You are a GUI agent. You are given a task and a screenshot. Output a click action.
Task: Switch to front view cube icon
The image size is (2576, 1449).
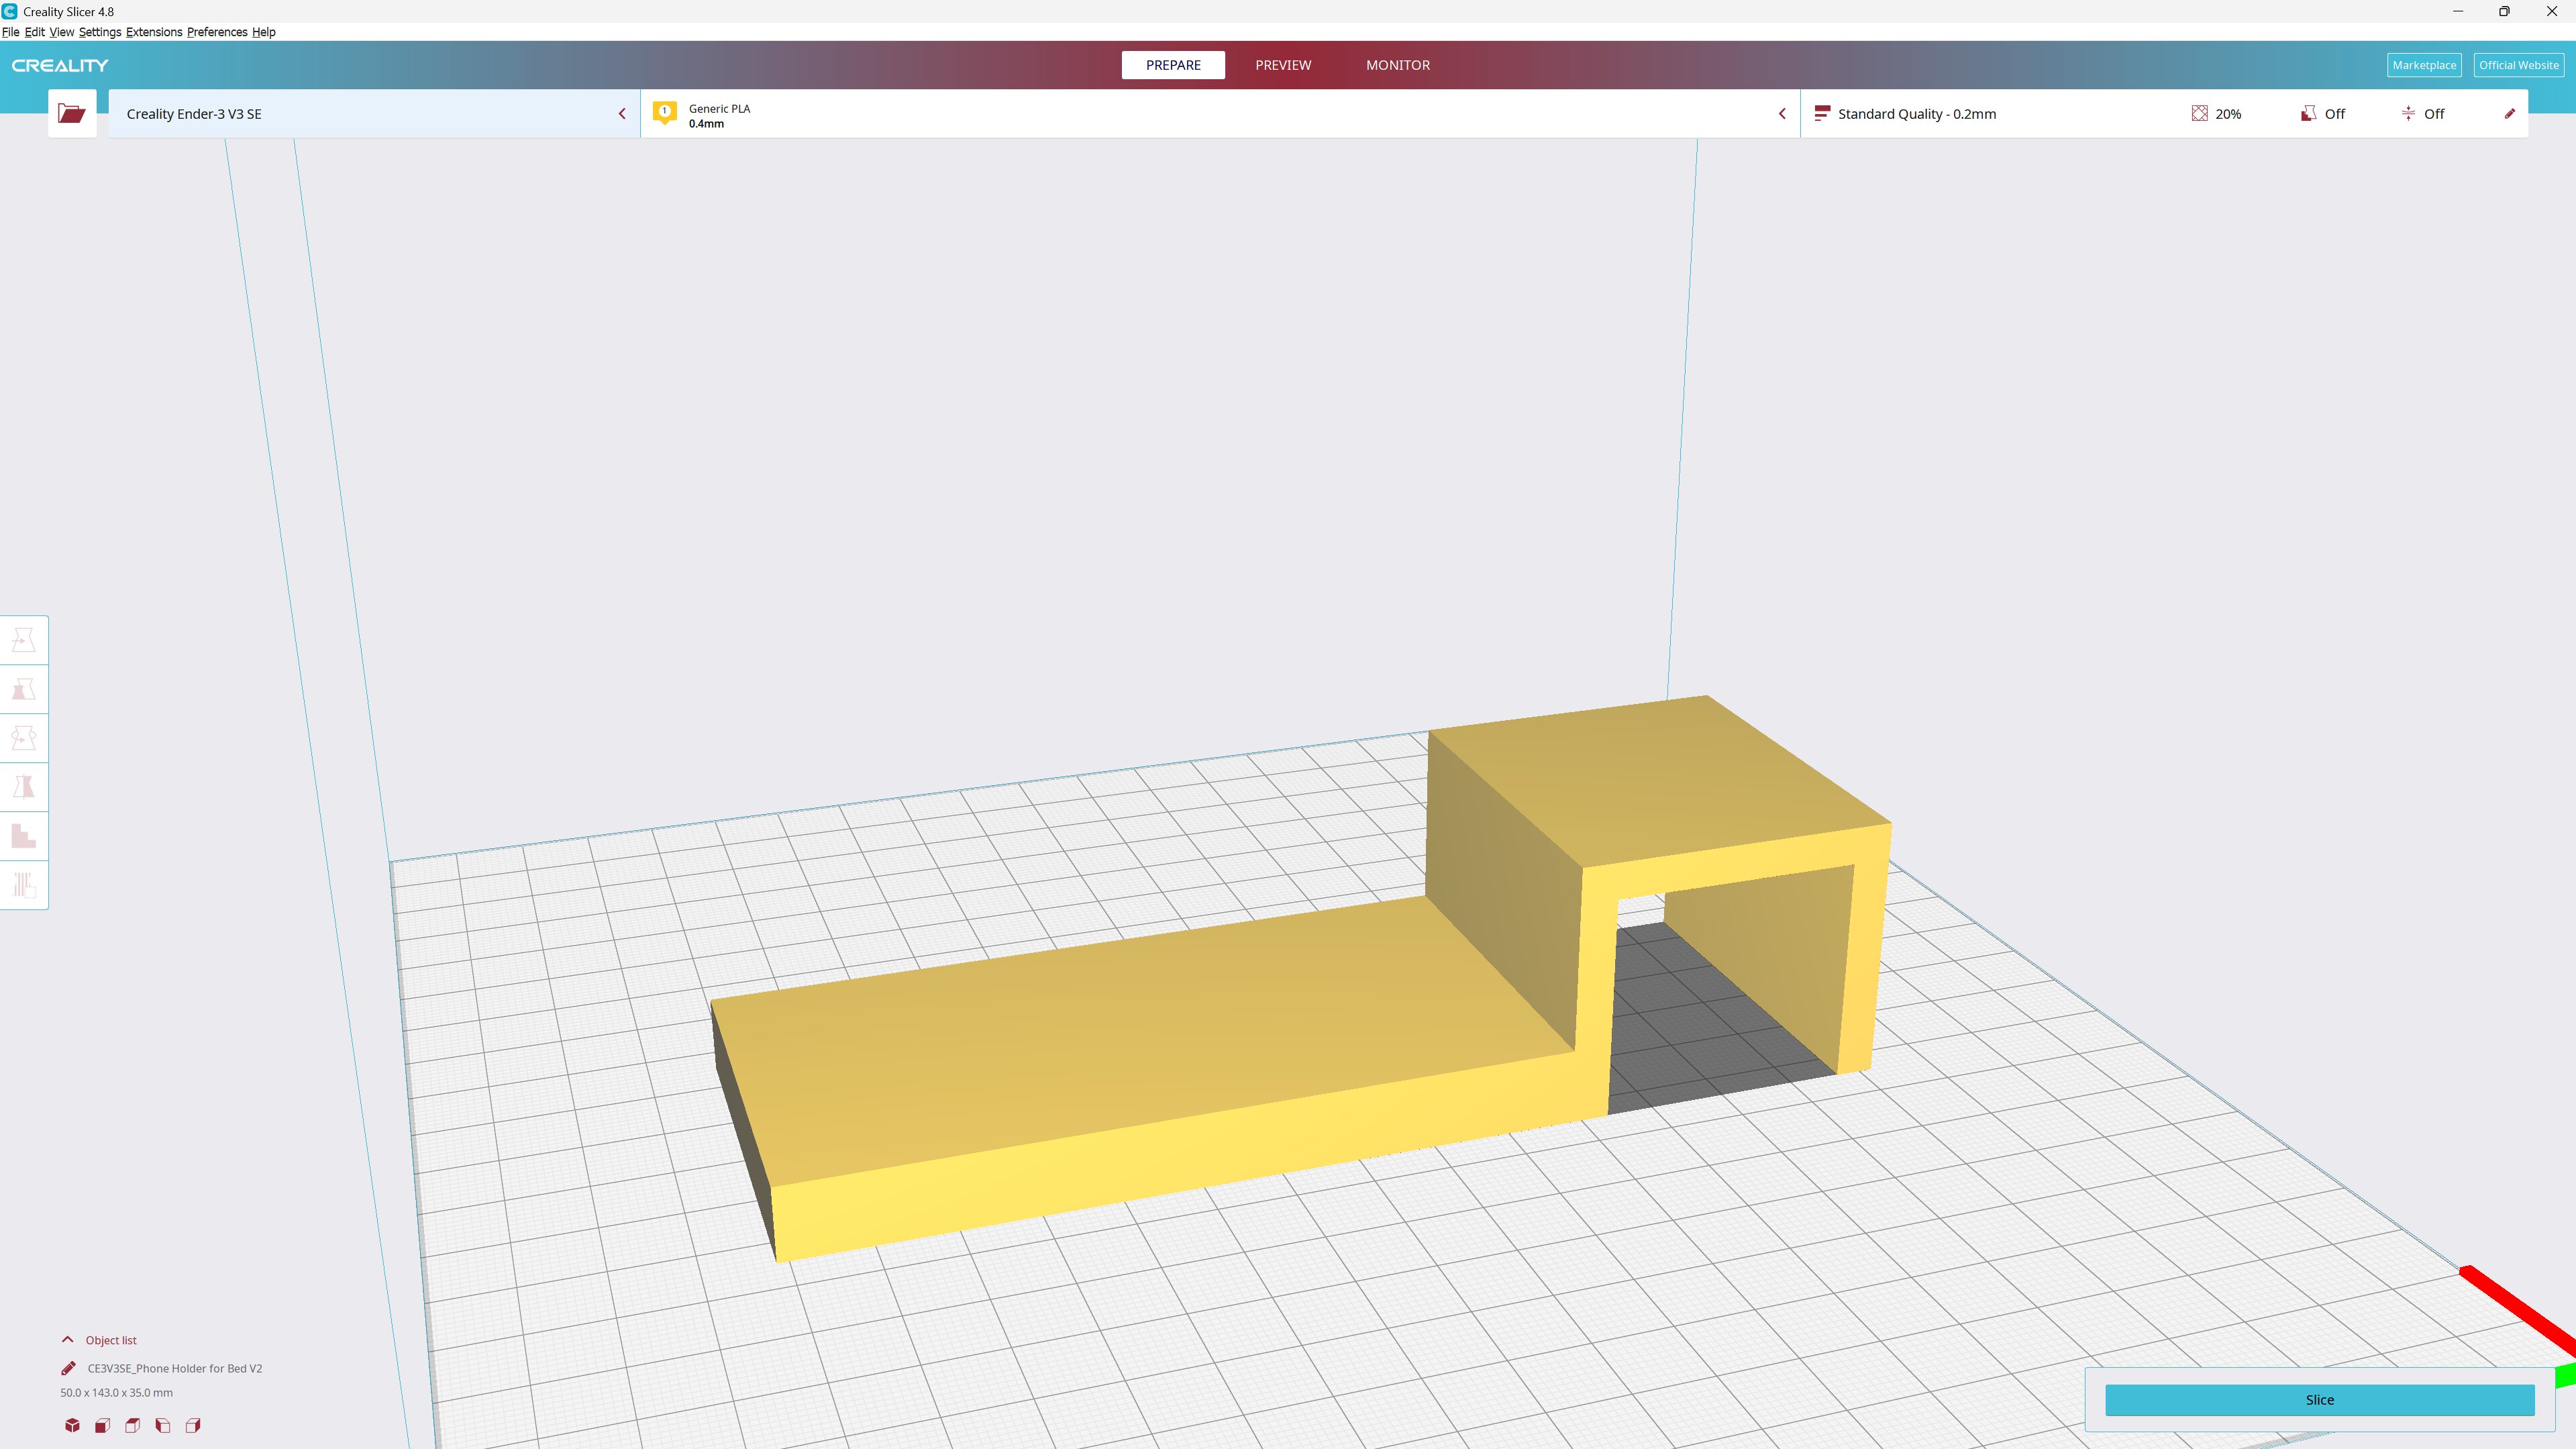[x=102, y=1425]
